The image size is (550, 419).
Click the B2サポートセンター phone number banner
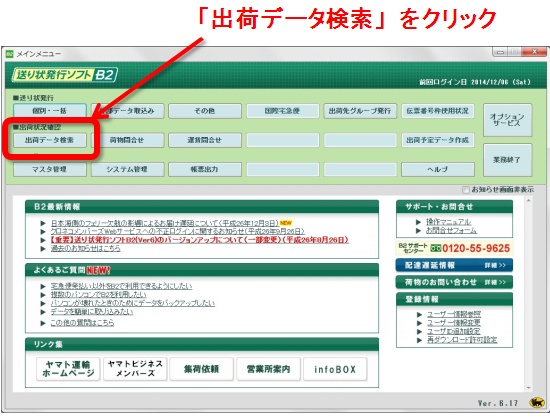click(x=454, y=248)
